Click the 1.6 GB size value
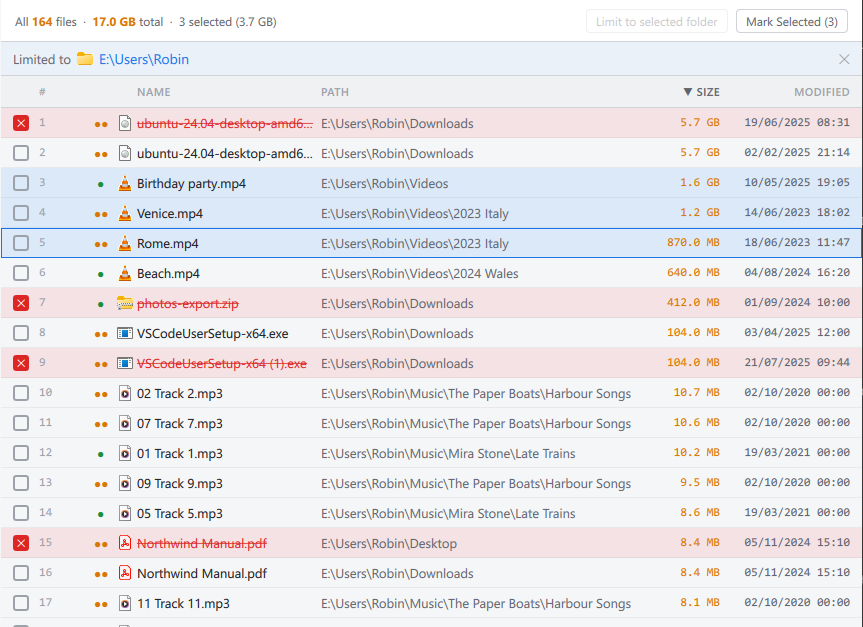The width and height of the screenshot is (863, 627). coord(700,182)
